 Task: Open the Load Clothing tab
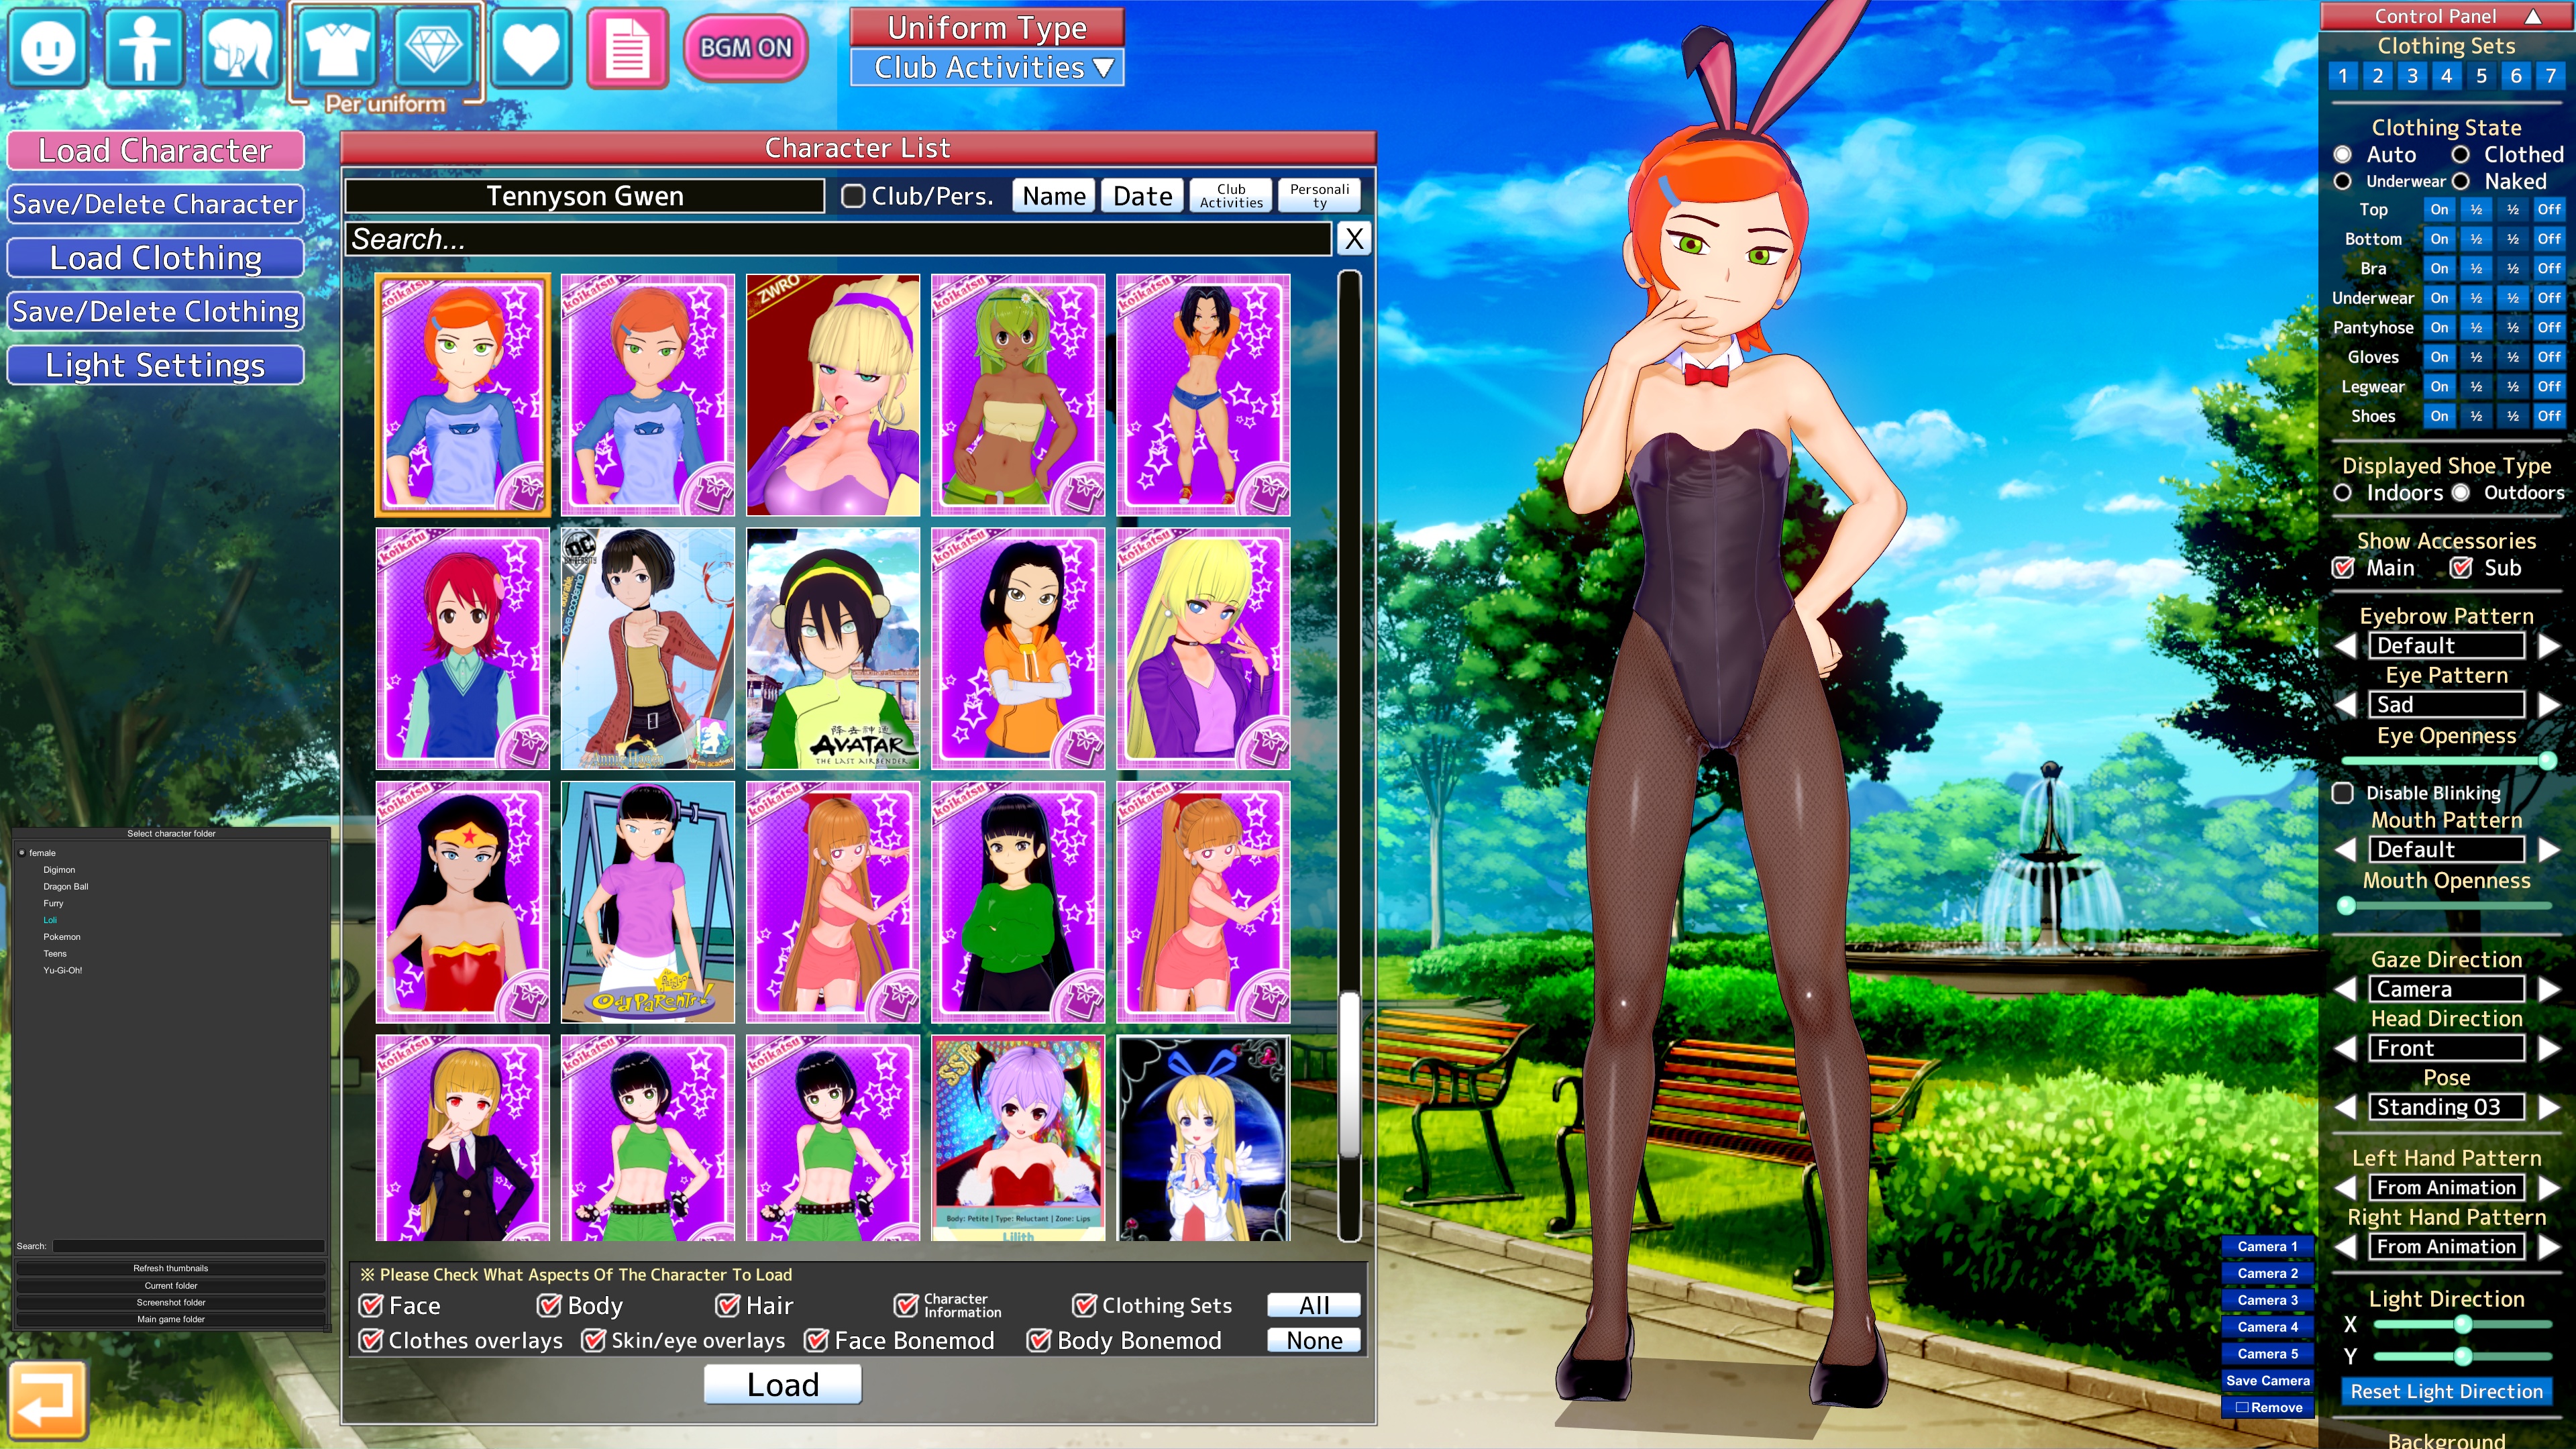(x=155, y=258)
